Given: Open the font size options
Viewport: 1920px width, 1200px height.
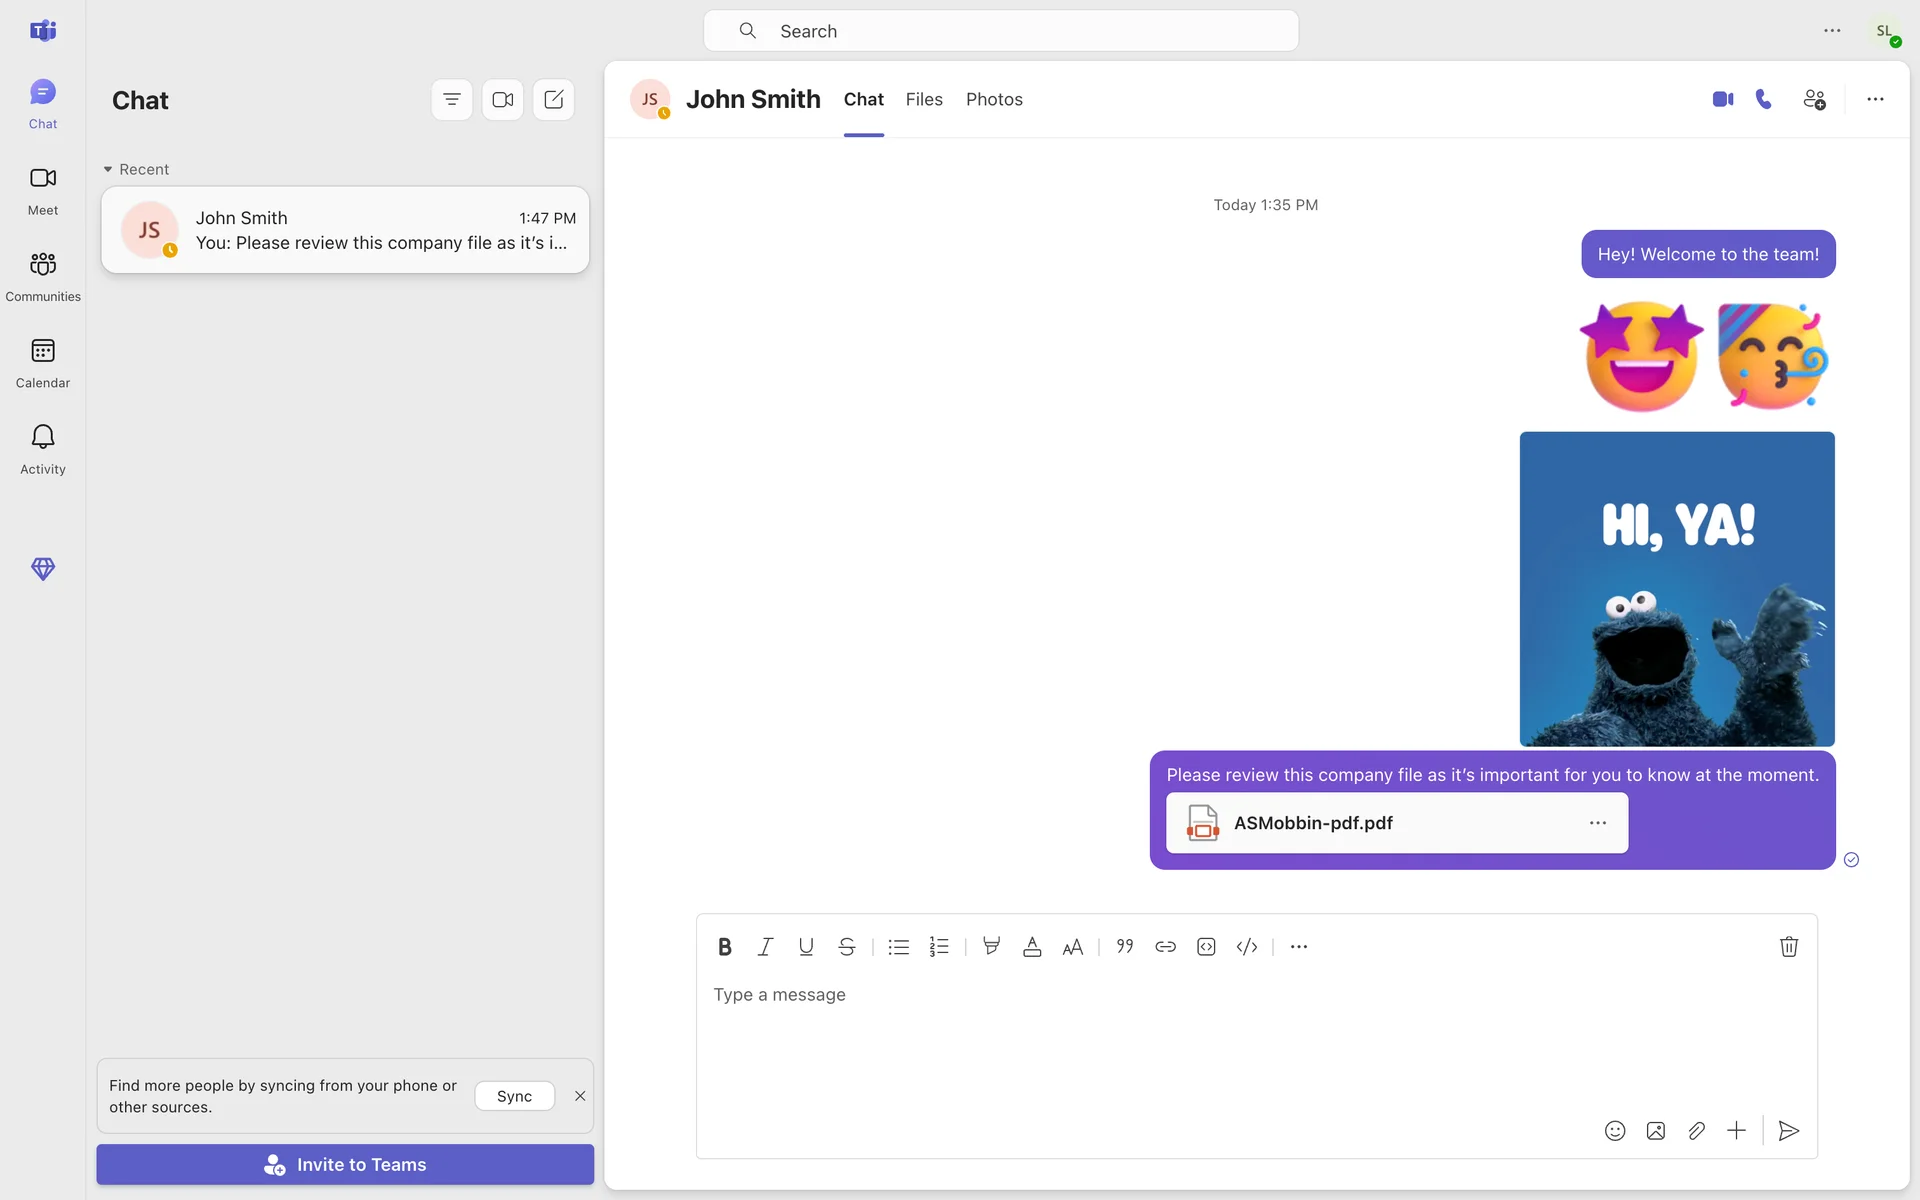Looking at the screenshot, I should pyautogui.click(x=1072, y=947).
